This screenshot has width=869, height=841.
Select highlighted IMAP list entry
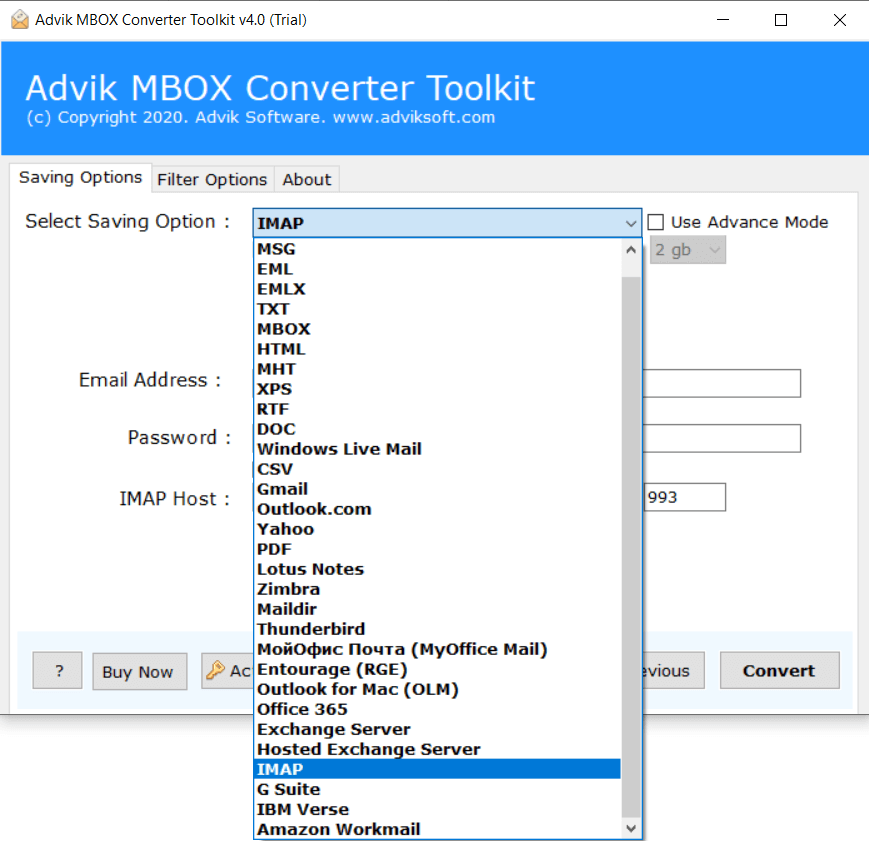(x=438, y=769)
